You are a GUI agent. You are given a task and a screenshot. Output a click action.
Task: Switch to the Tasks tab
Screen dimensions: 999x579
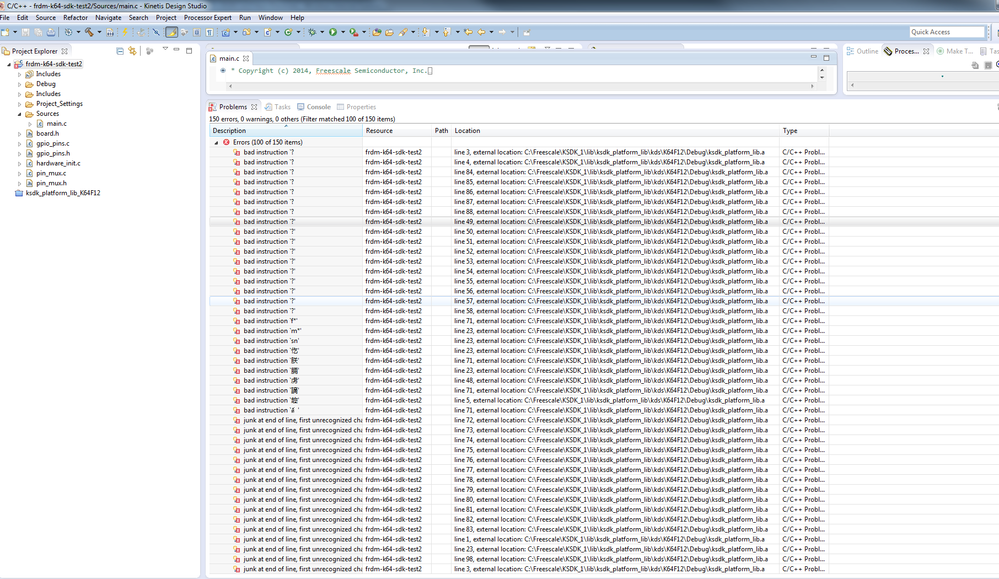tap(278, 107)
